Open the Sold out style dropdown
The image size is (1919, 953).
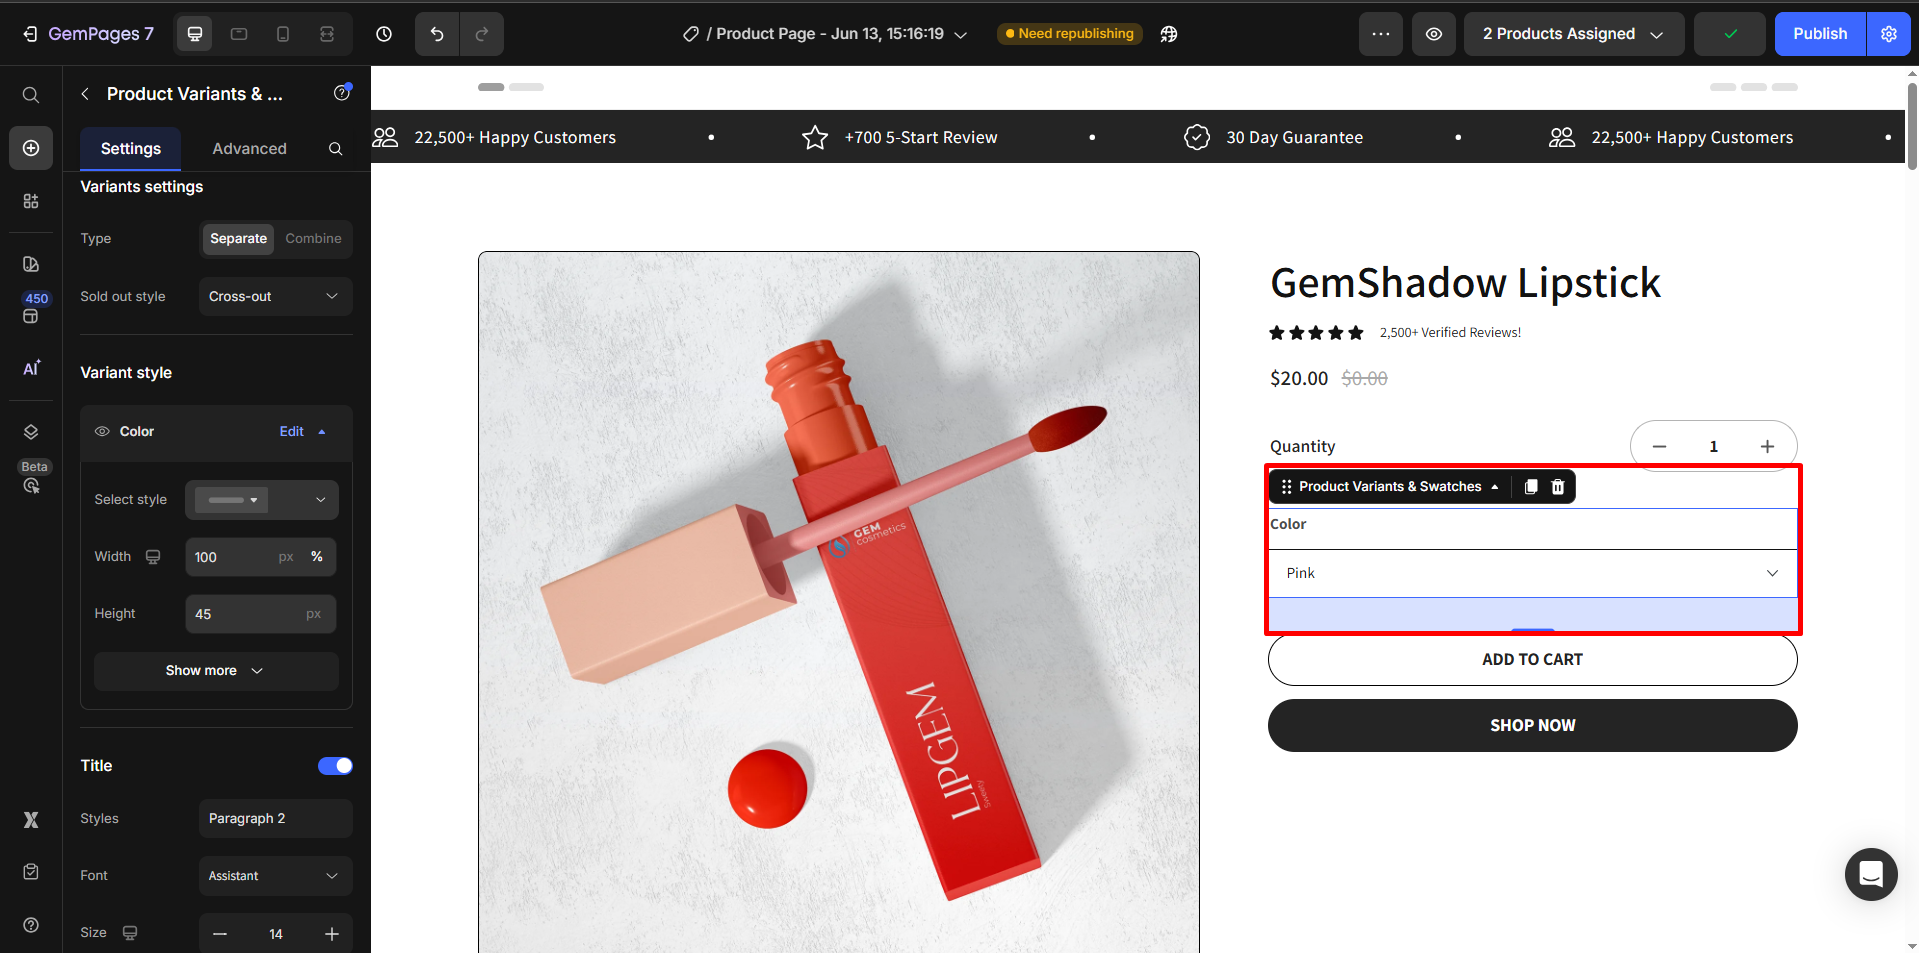click(275, 296)
